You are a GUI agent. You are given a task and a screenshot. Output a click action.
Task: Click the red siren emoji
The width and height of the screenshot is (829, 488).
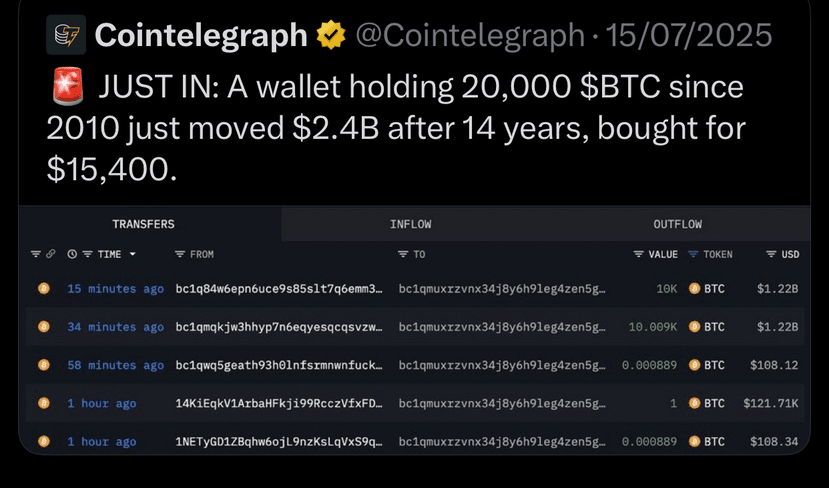point(68,87)
